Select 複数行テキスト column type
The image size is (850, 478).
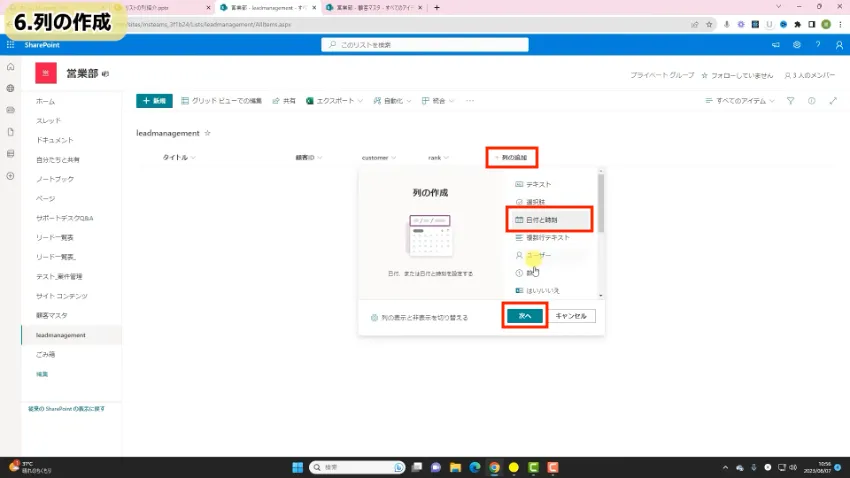pos(547,238)
